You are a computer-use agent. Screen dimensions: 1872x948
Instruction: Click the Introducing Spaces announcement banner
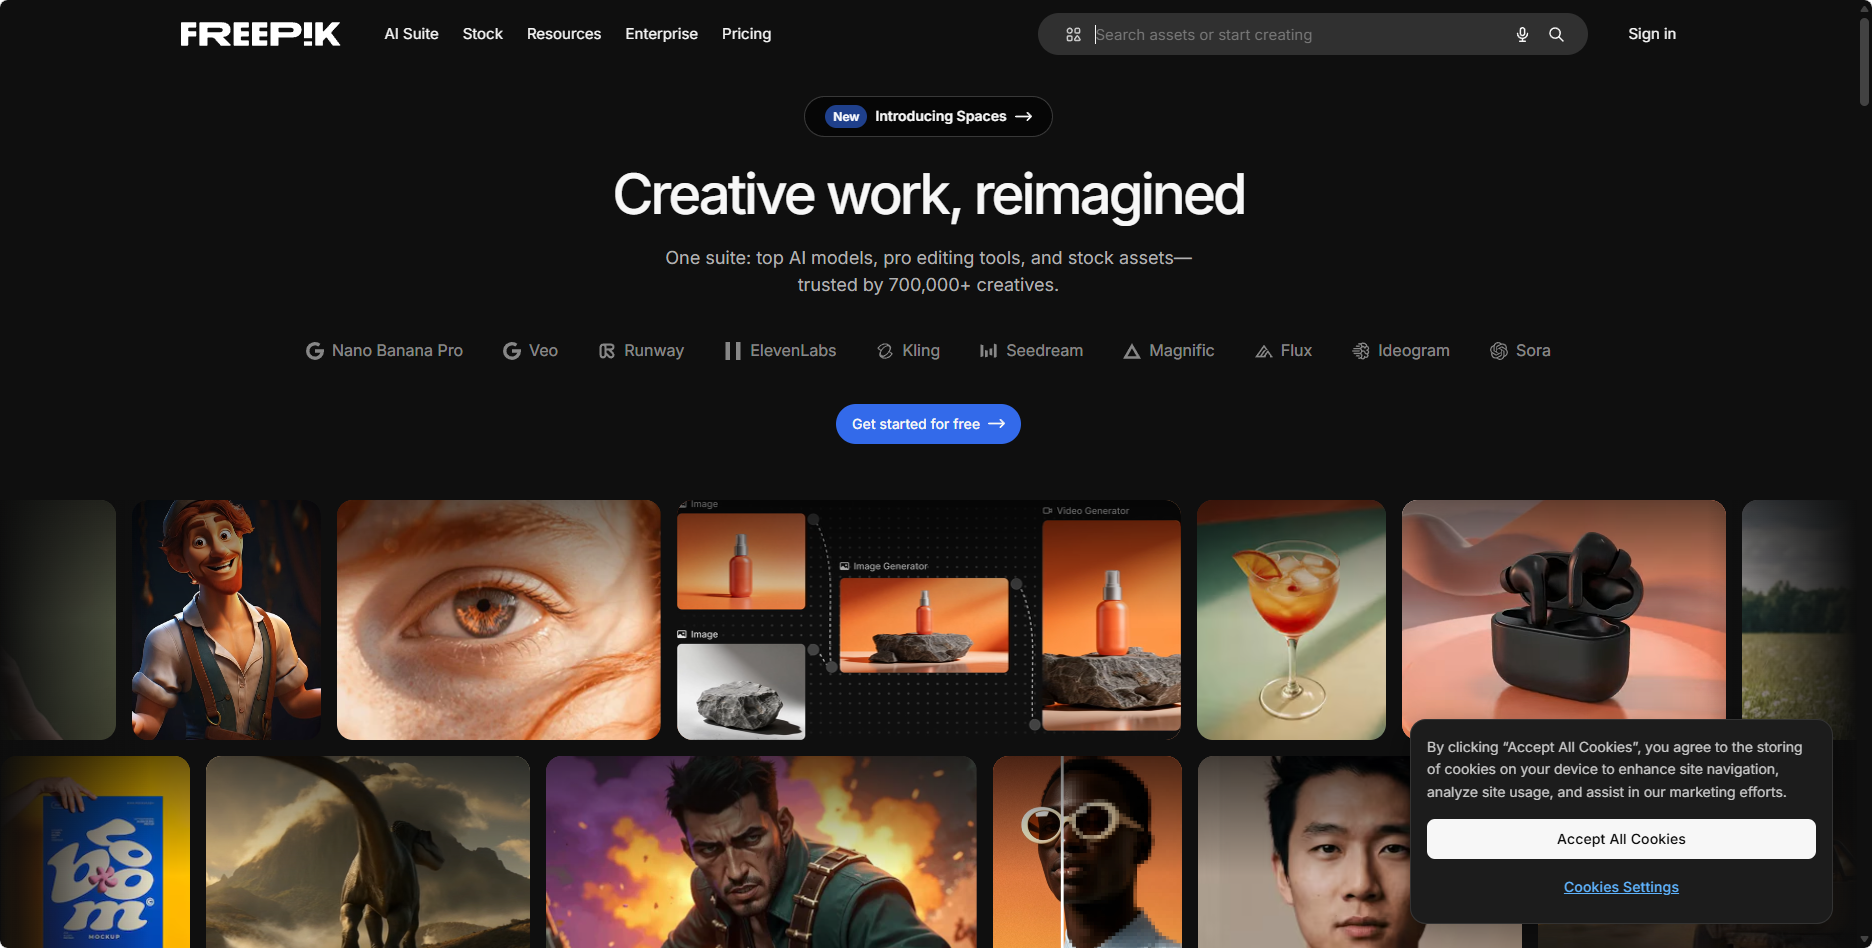[x=928, y=117]
